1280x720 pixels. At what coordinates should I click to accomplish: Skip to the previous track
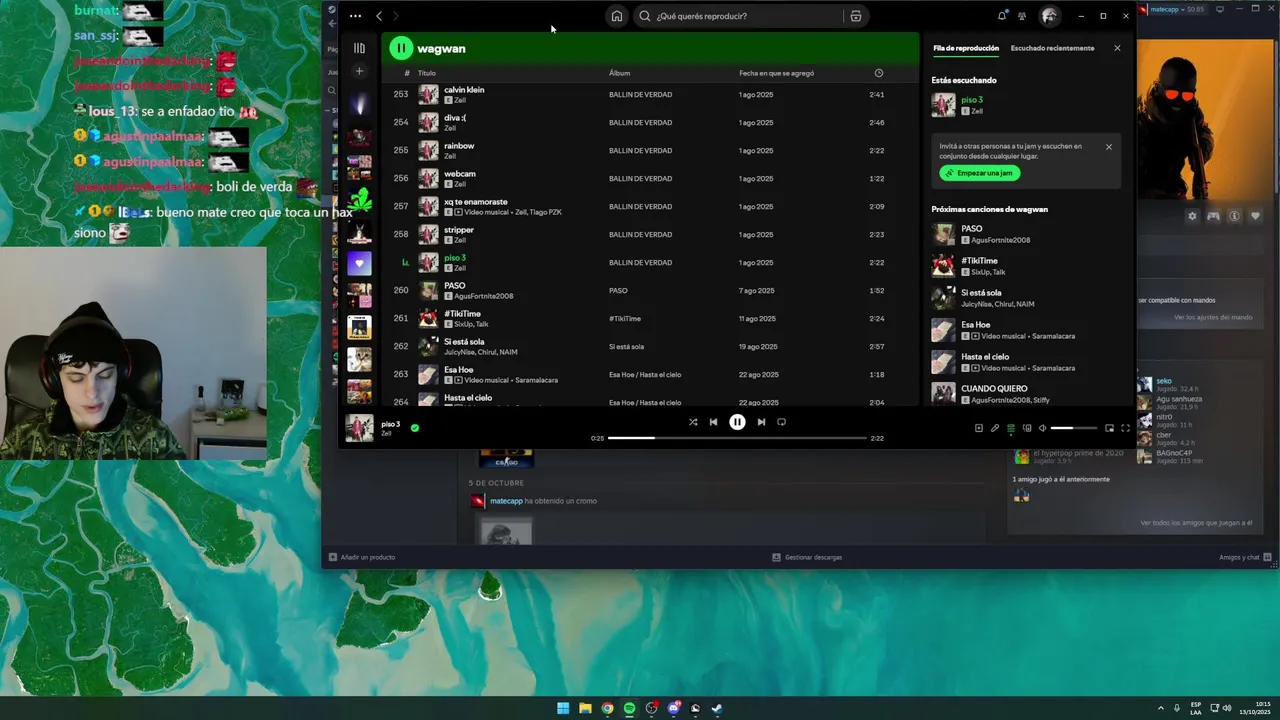713,422
